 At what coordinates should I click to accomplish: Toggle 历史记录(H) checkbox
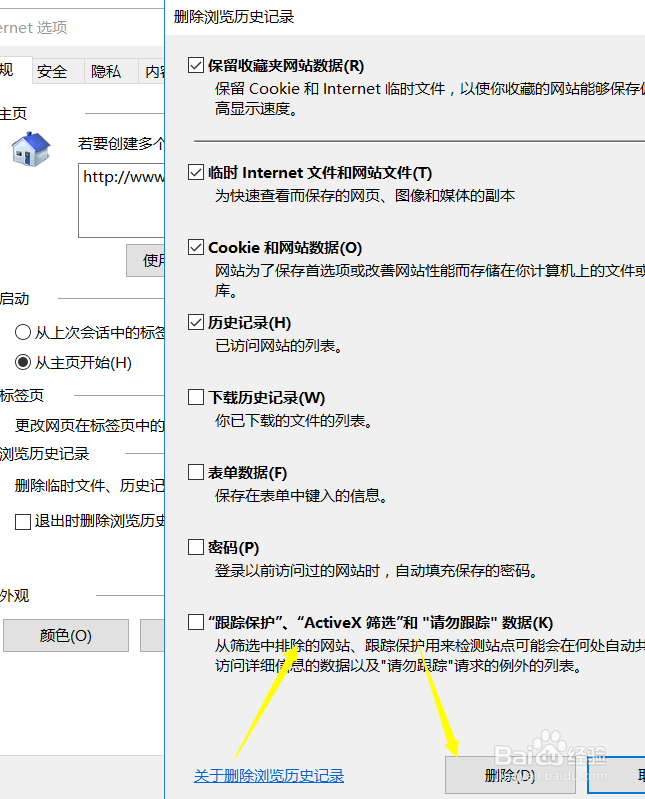pyautogui.click(x=196, y=322)
